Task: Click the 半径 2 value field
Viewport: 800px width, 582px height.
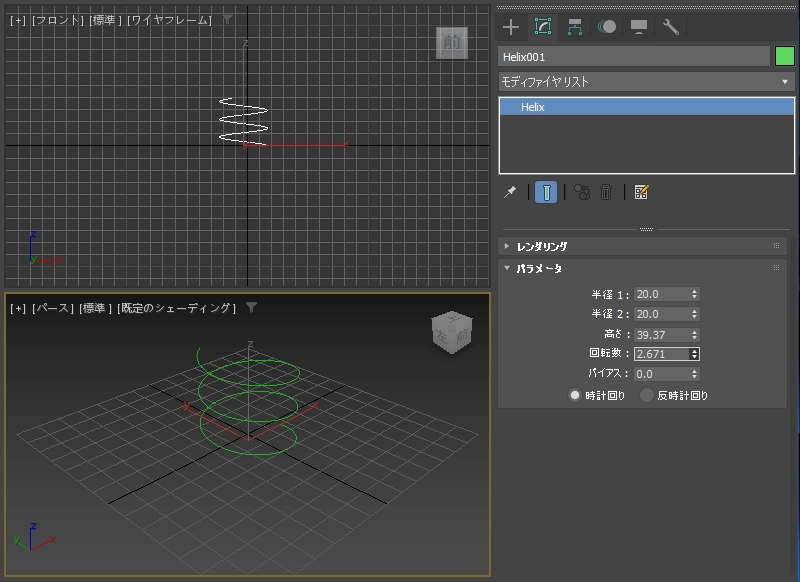Action: [662, 314]
